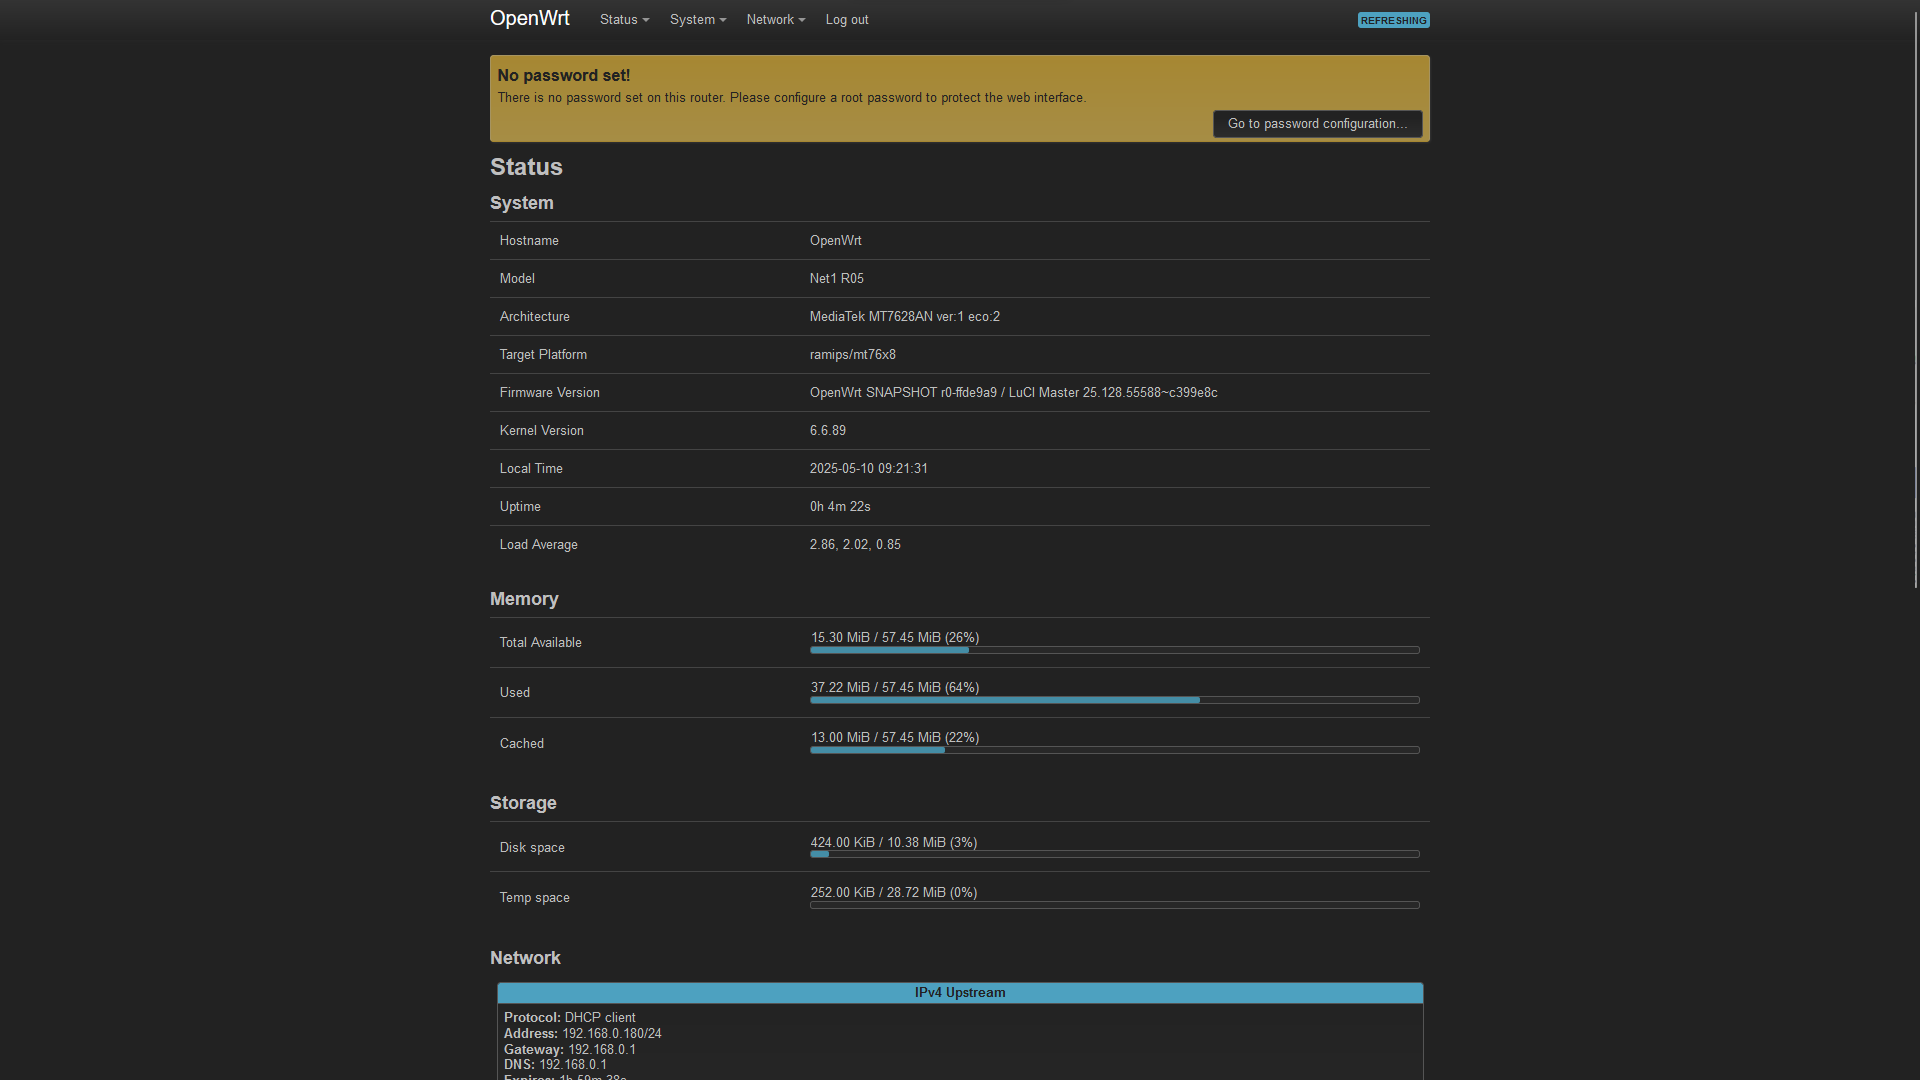Select the model value Net1 R05

[837, 279]
